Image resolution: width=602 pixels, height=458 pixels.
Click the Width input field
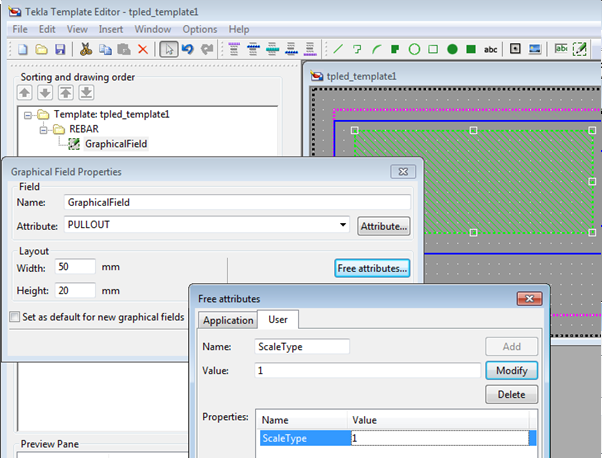click(76, 267)
